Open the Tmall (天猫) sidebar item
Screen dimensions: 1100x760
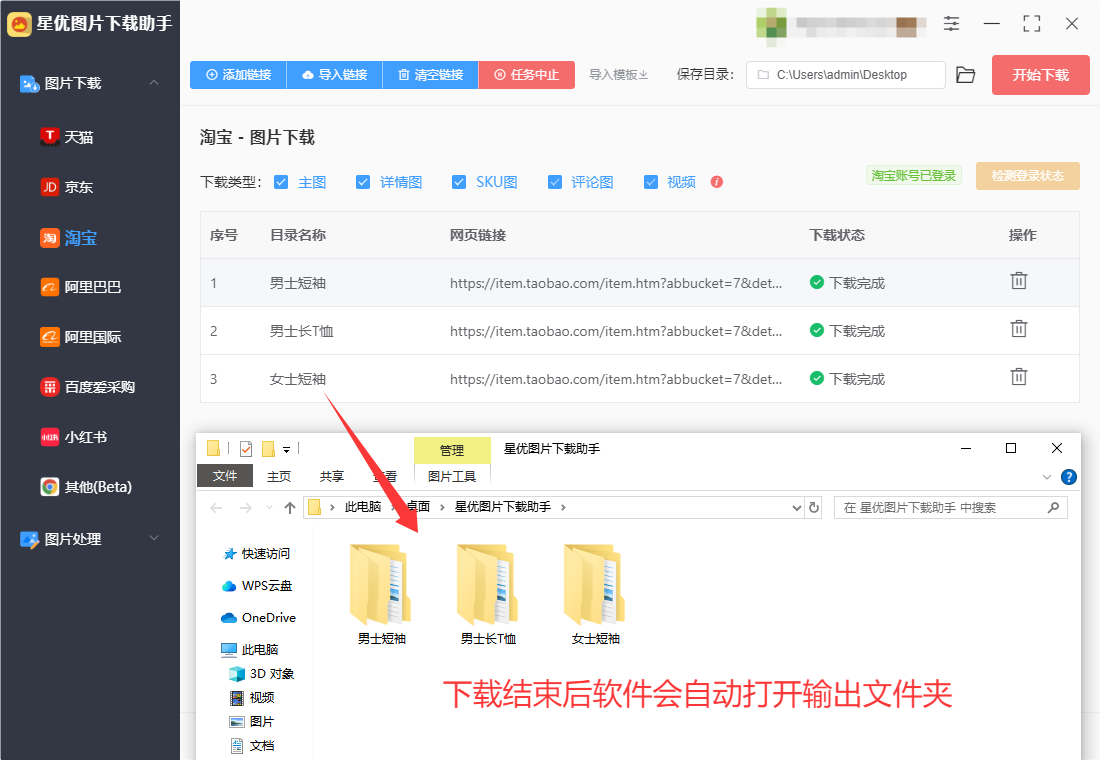[x=67, y=137]
